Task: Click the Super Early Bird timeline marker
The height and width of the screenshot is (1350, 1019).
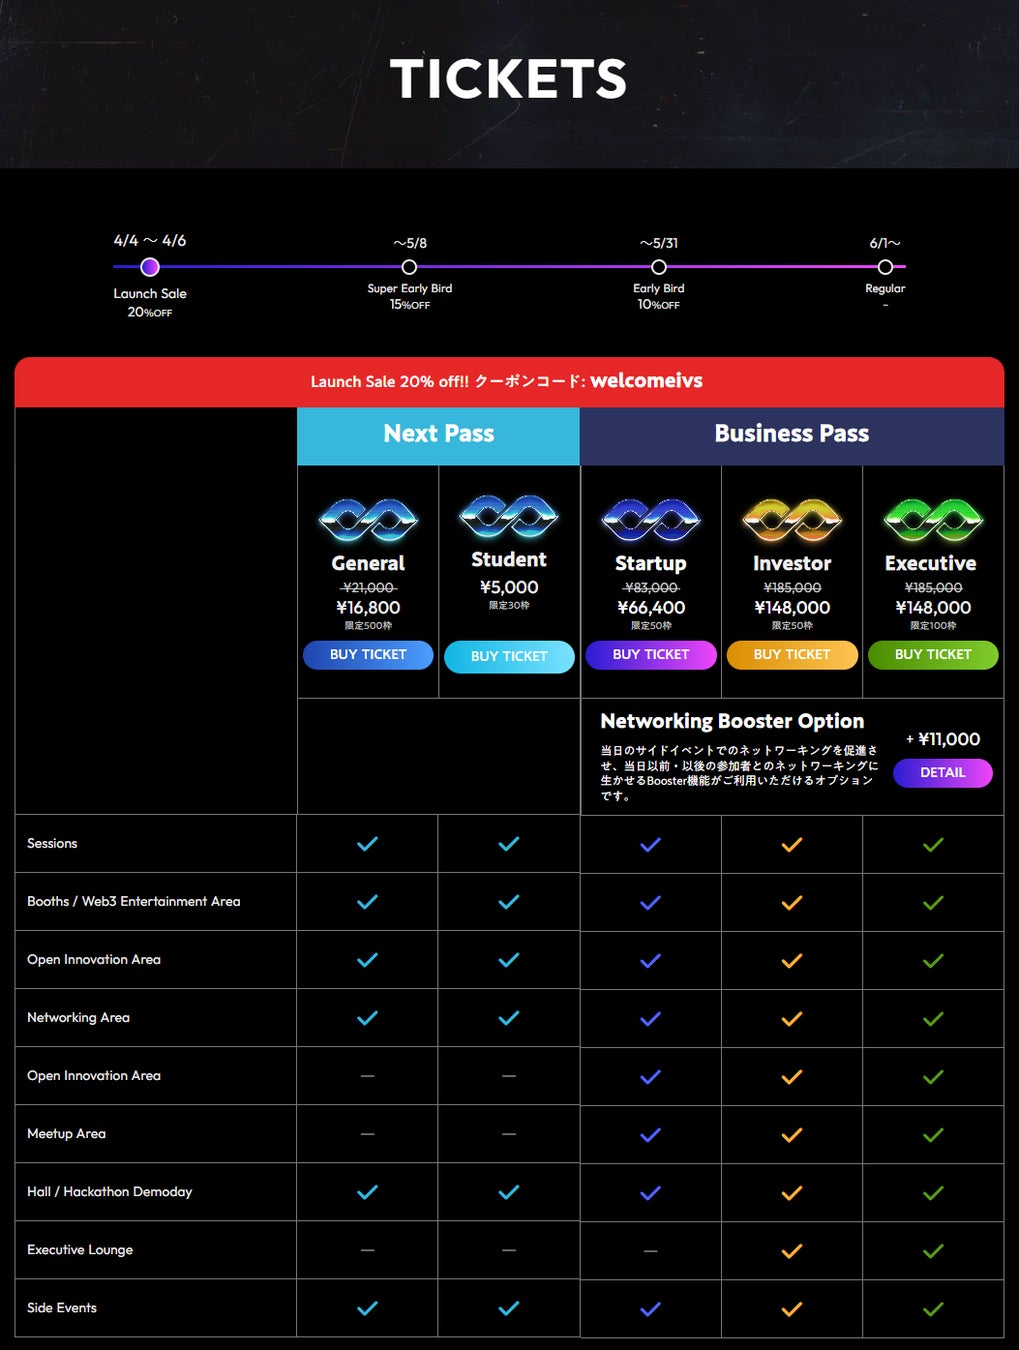Action: (409, 267)
